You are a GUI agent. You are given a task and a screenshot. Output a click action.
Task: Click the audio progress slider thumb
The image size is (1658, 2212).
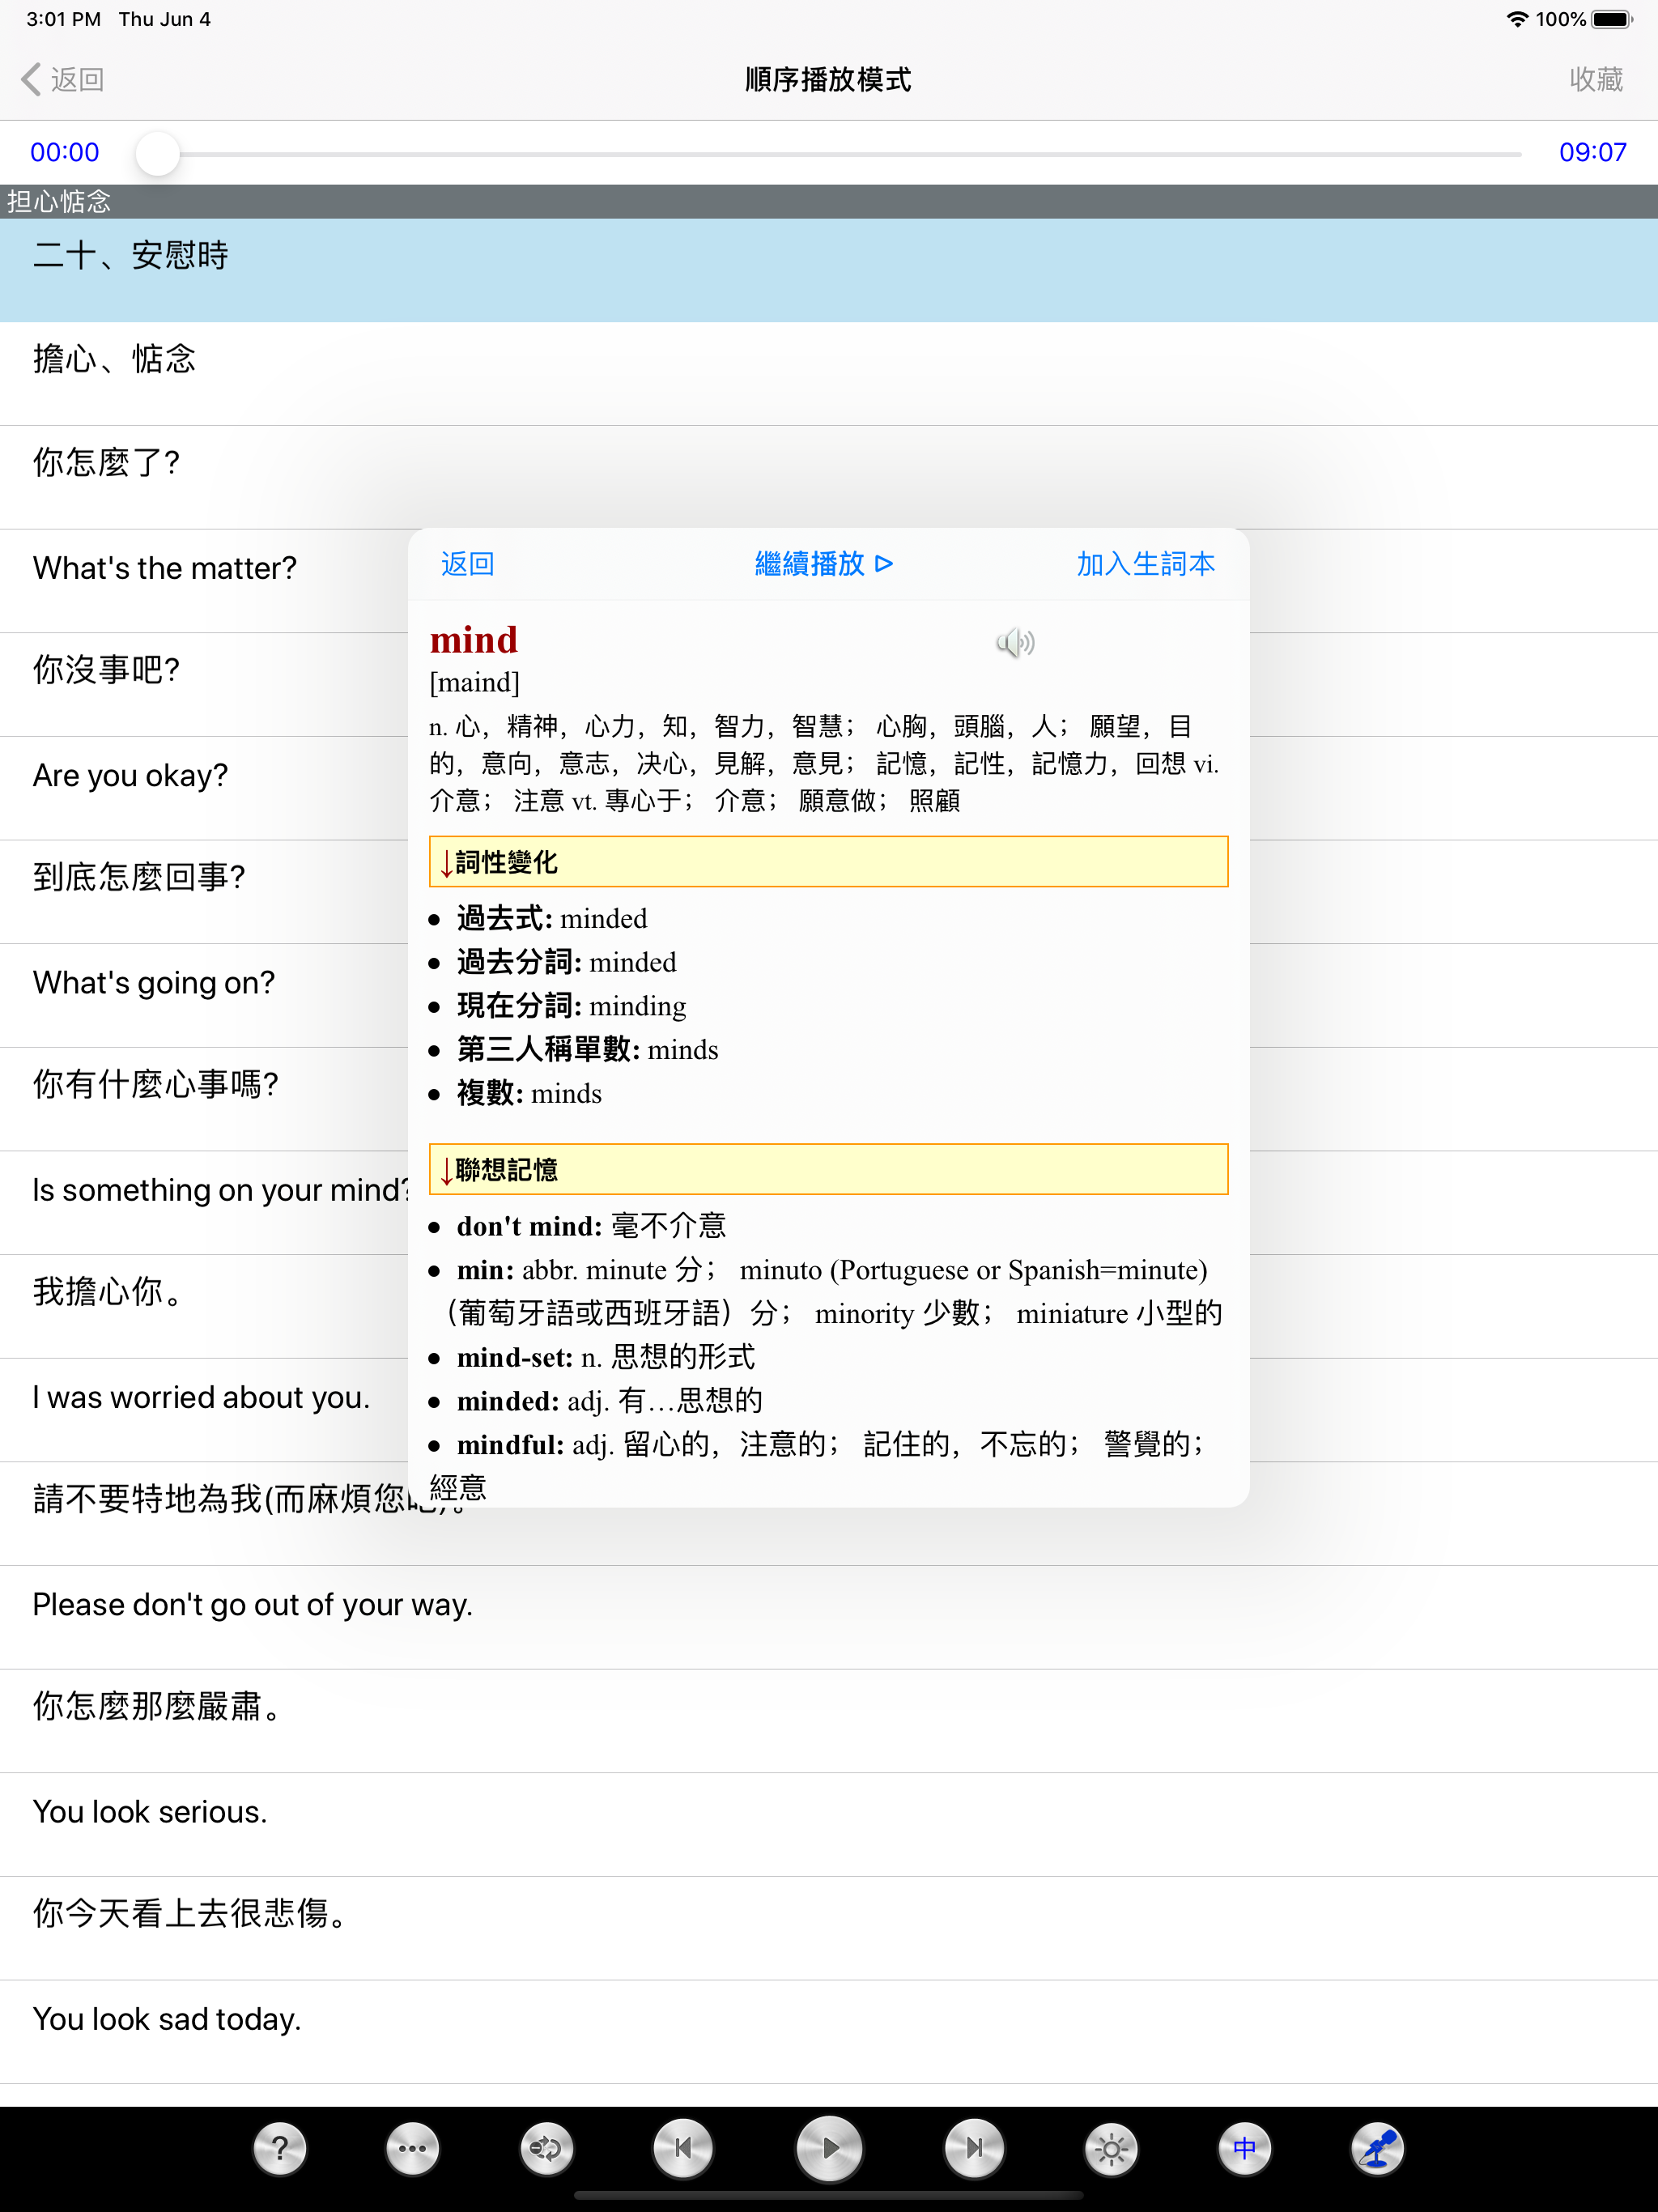pyautogui.click(x=157, y=153)
